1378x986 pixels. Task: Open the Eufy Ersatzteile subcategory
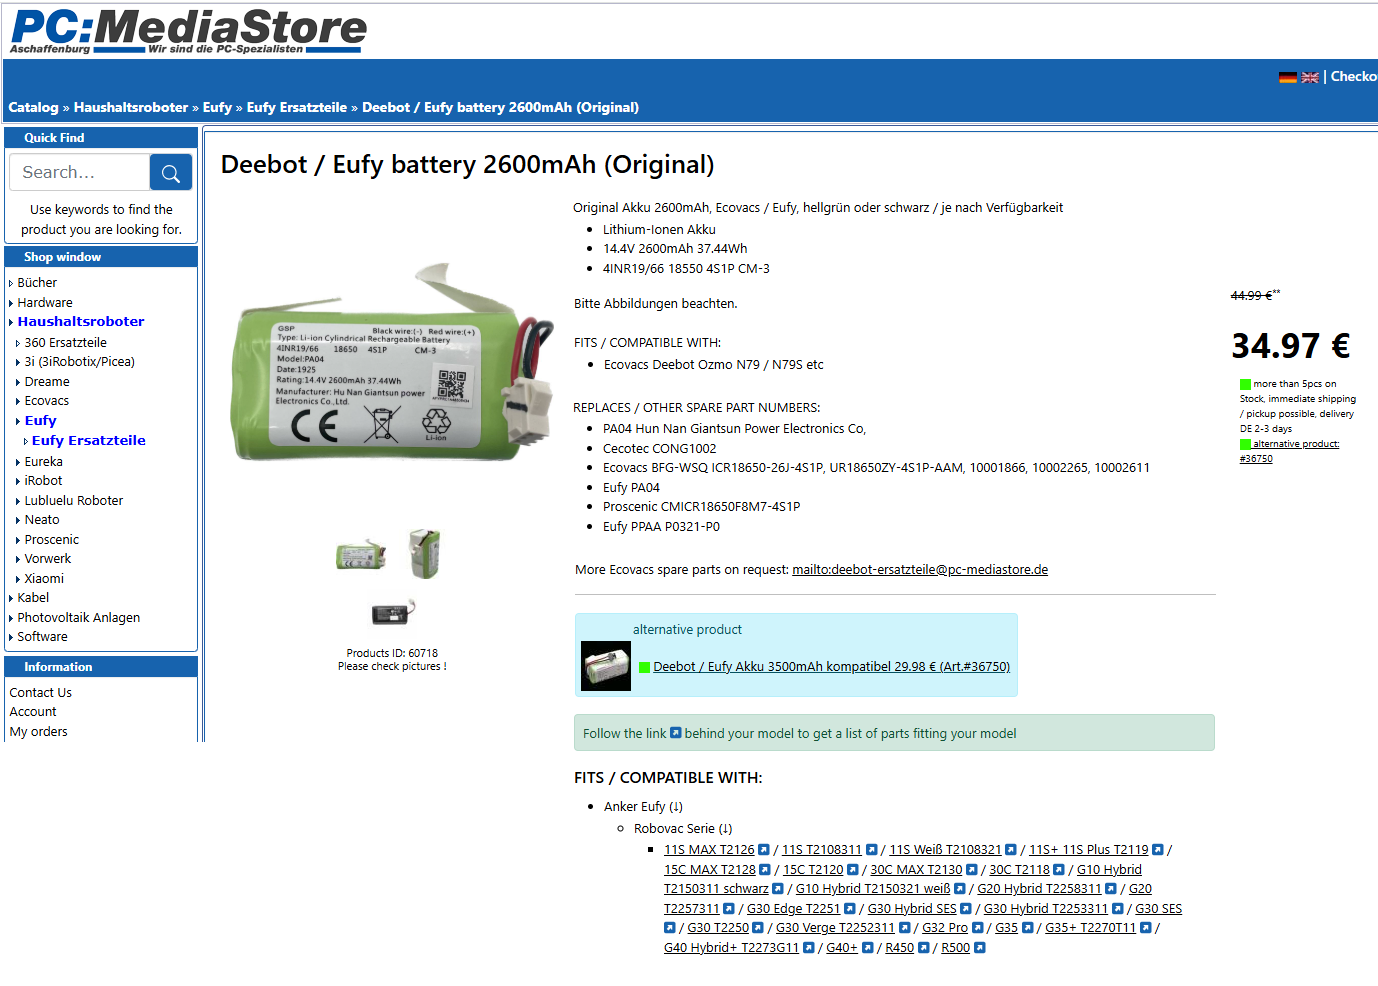(89, 441)
